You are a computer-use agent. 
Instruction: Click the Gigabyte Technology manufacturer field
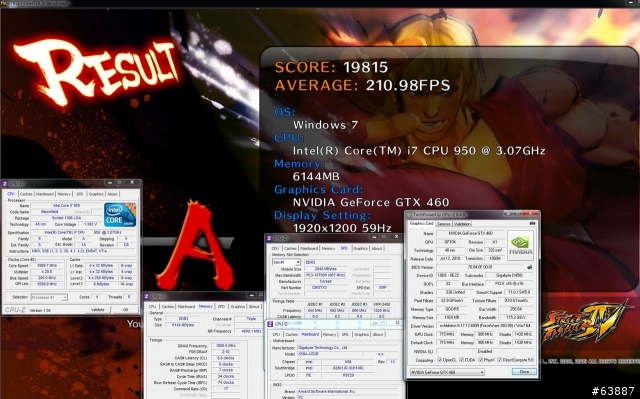[x=347, y=348]
